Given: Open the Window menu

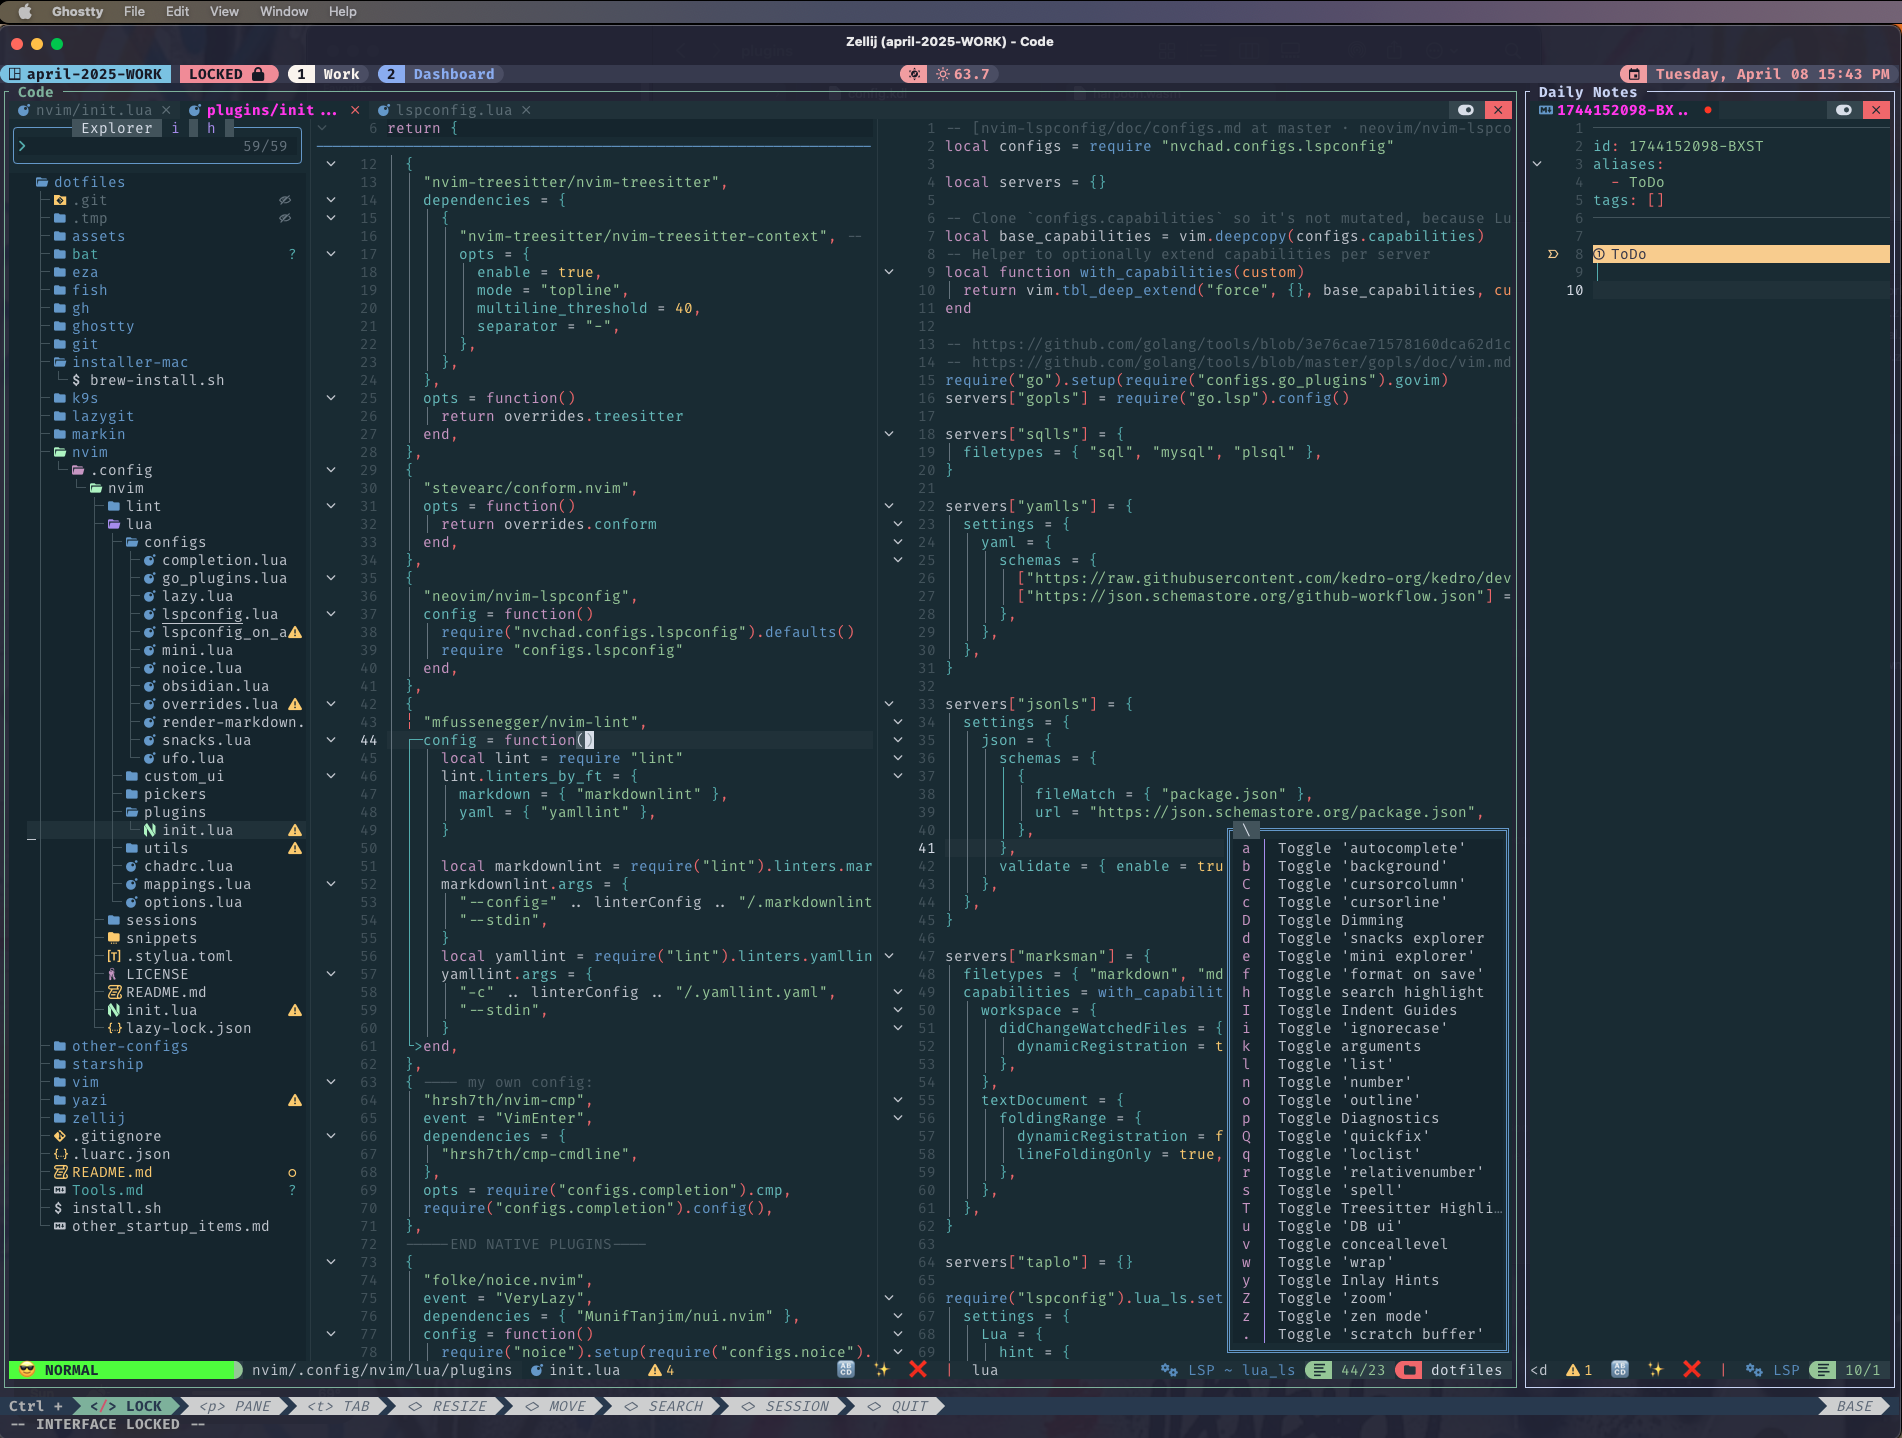Looking at the screenshot, I should 284,11.
